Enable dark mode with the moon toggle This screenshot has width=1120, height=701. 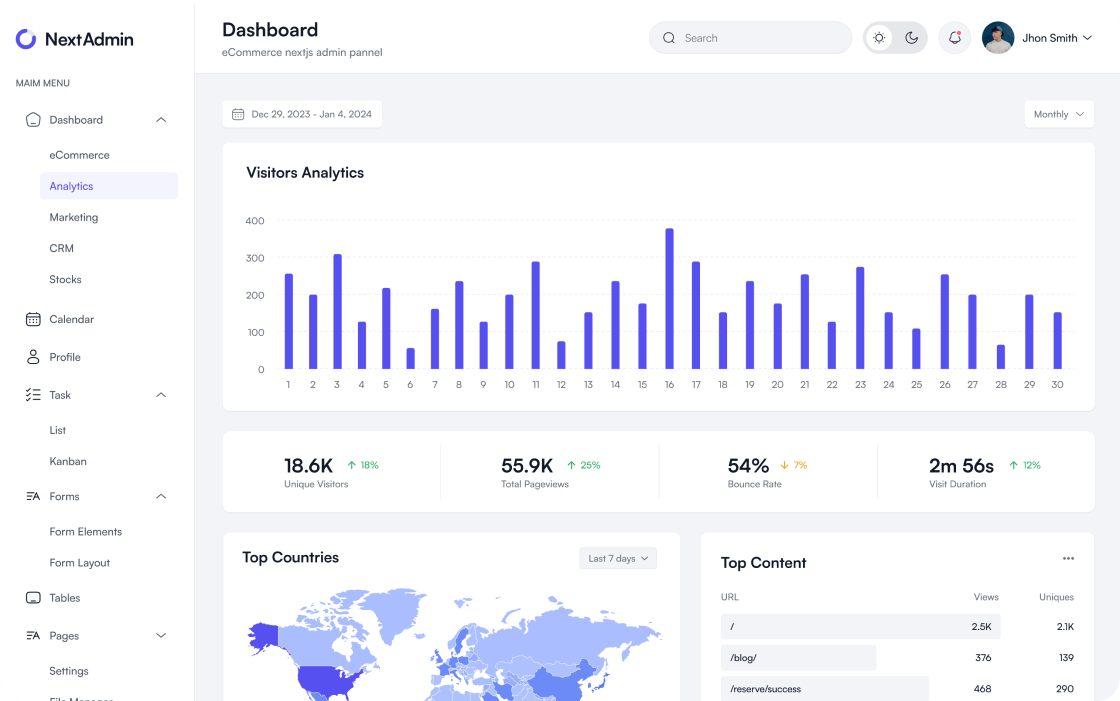click(911, 37)
